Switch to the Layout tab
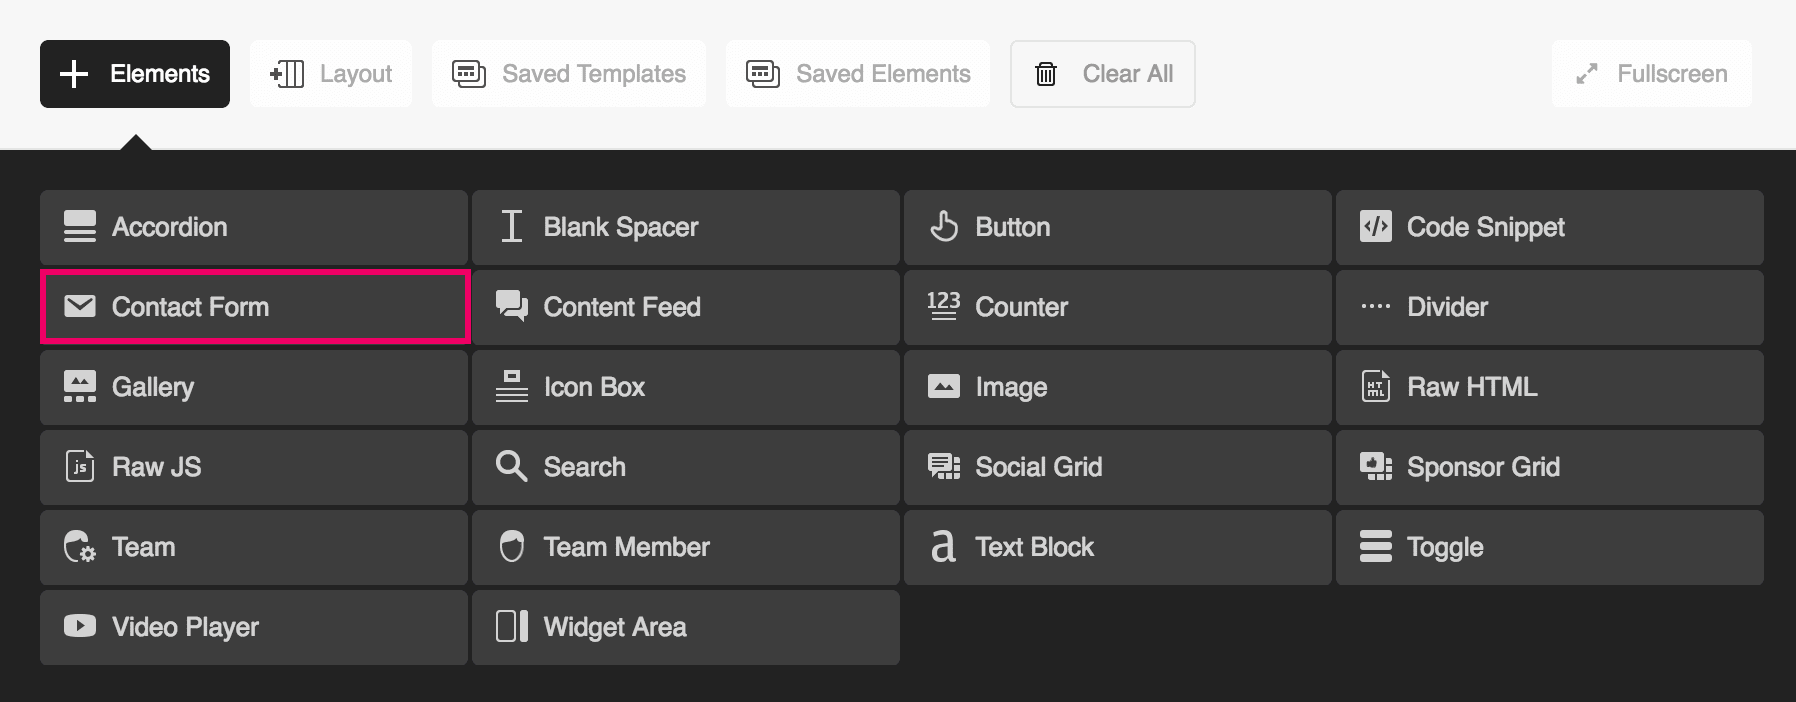1796x702 pixels. click(x=331, y=74)
